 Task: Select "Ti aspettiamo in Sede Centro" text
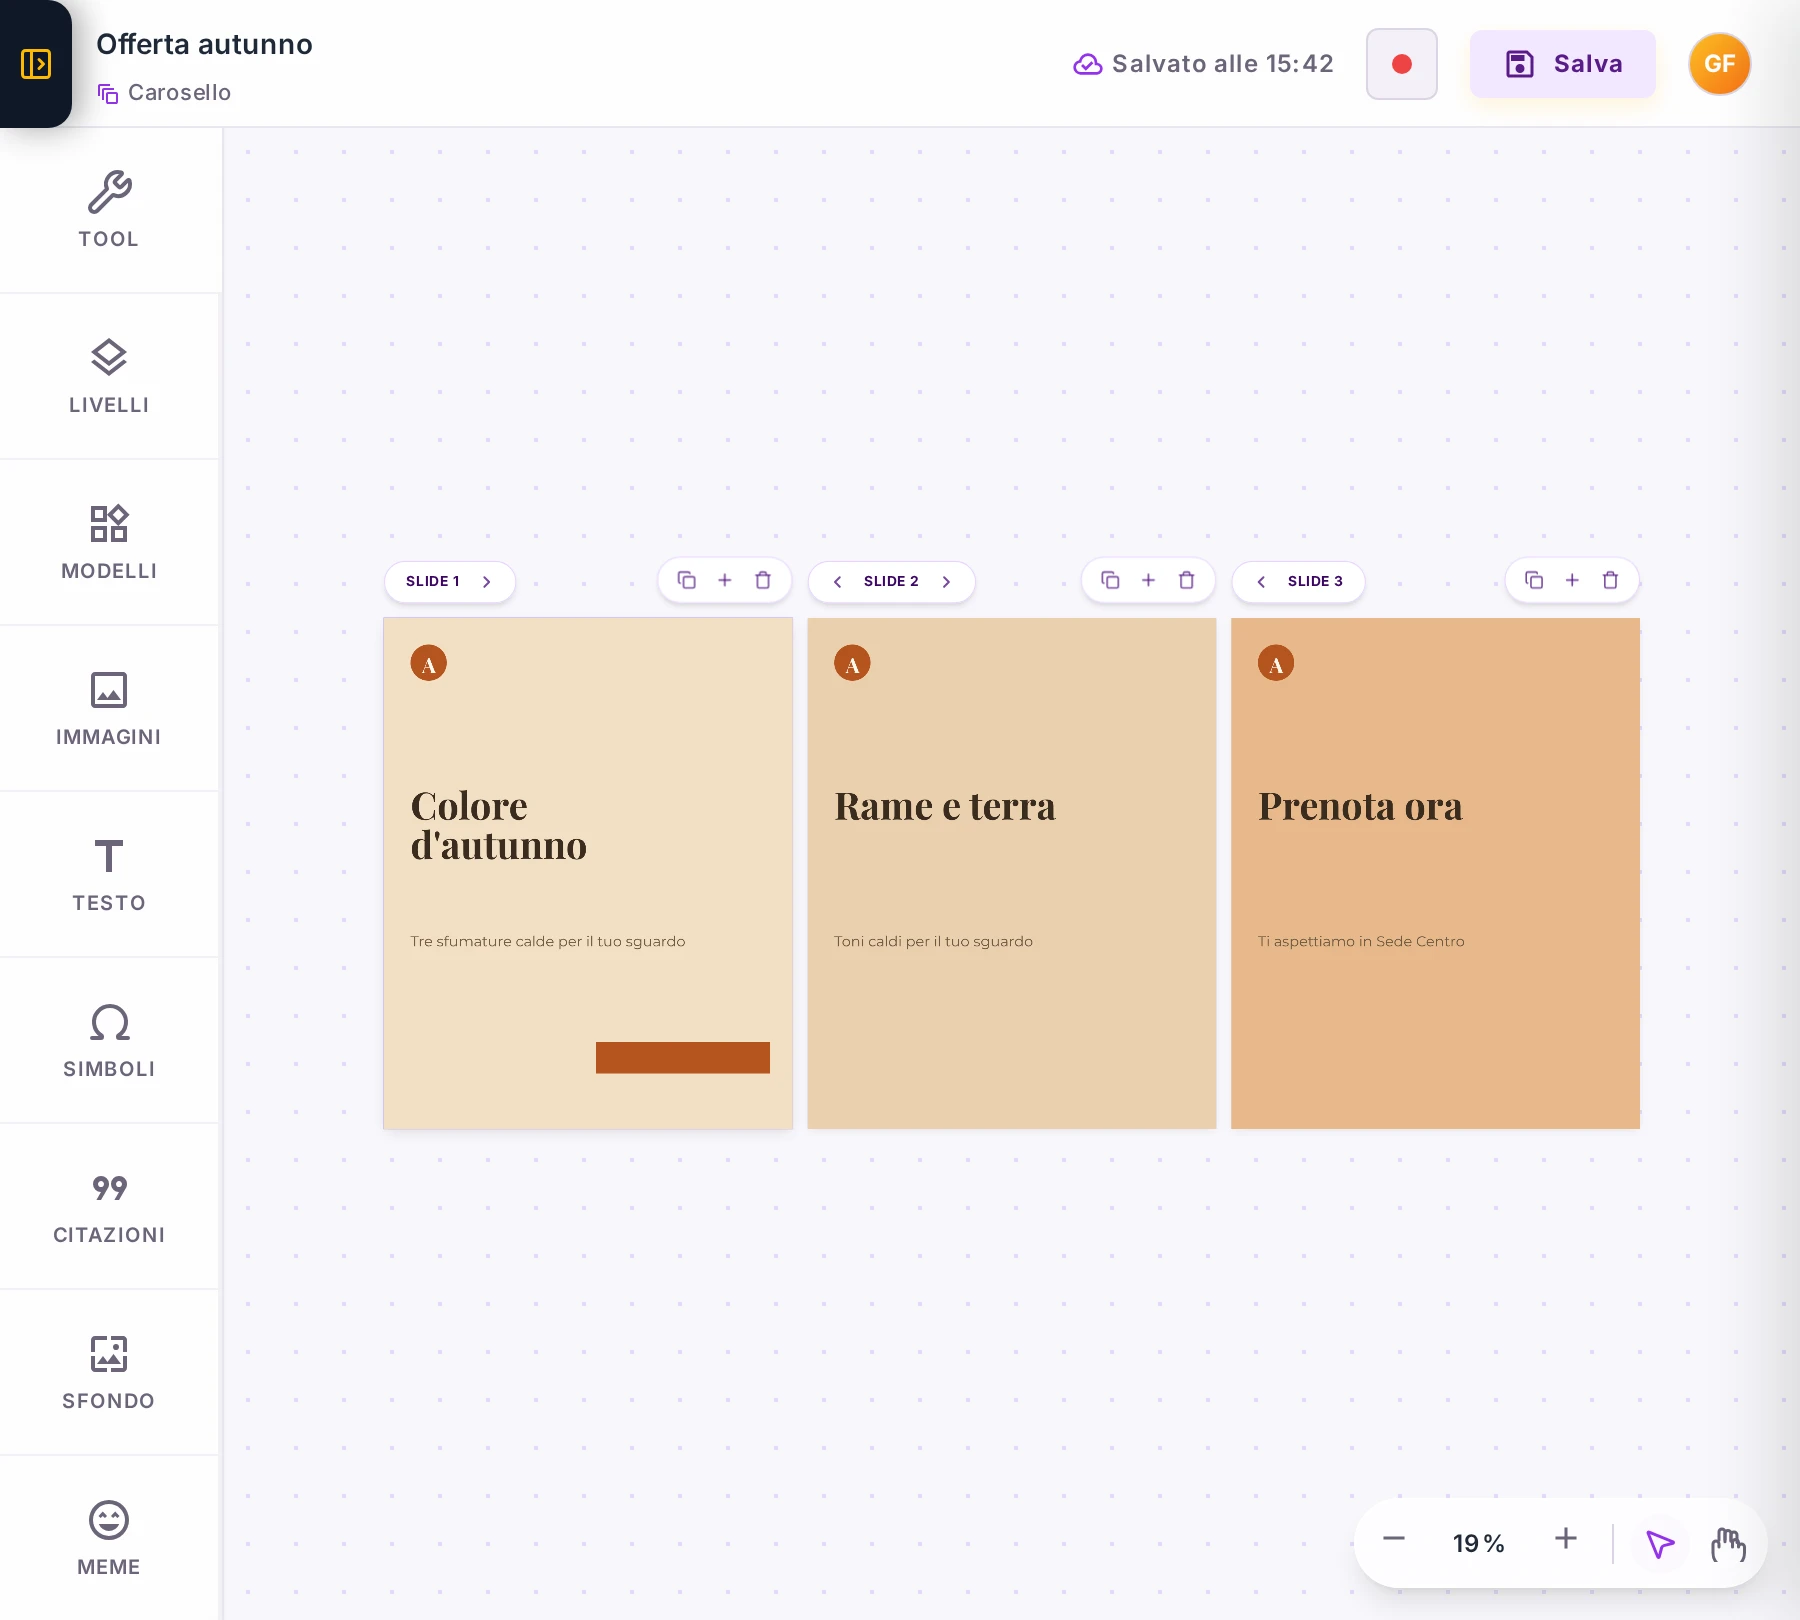click(1361, 941)
